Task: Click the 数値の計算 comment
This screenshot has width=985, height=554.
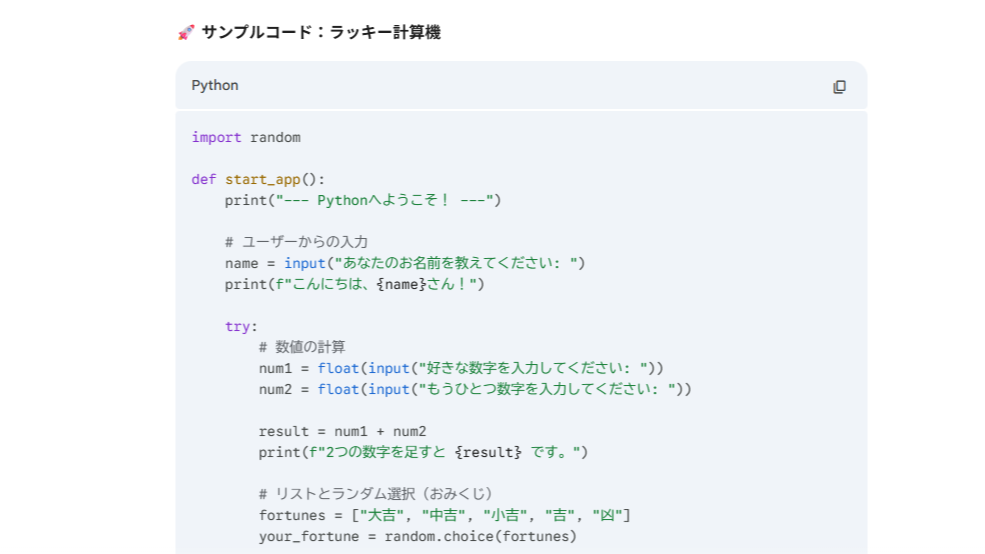Action: click(x=302, y=347)
